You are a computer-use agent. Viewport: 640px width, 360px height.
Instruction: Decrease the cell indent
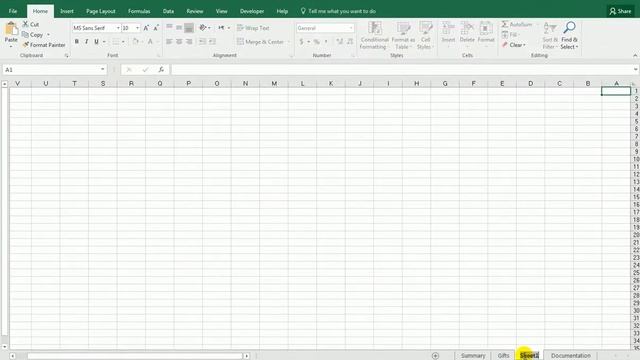(202, 41)
